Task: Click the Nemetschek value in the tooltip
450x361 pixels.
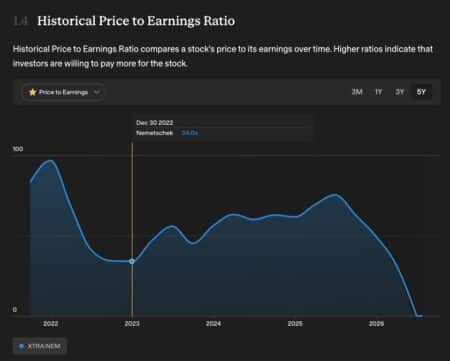Action: pyautogui.click(x=190, y=133)
